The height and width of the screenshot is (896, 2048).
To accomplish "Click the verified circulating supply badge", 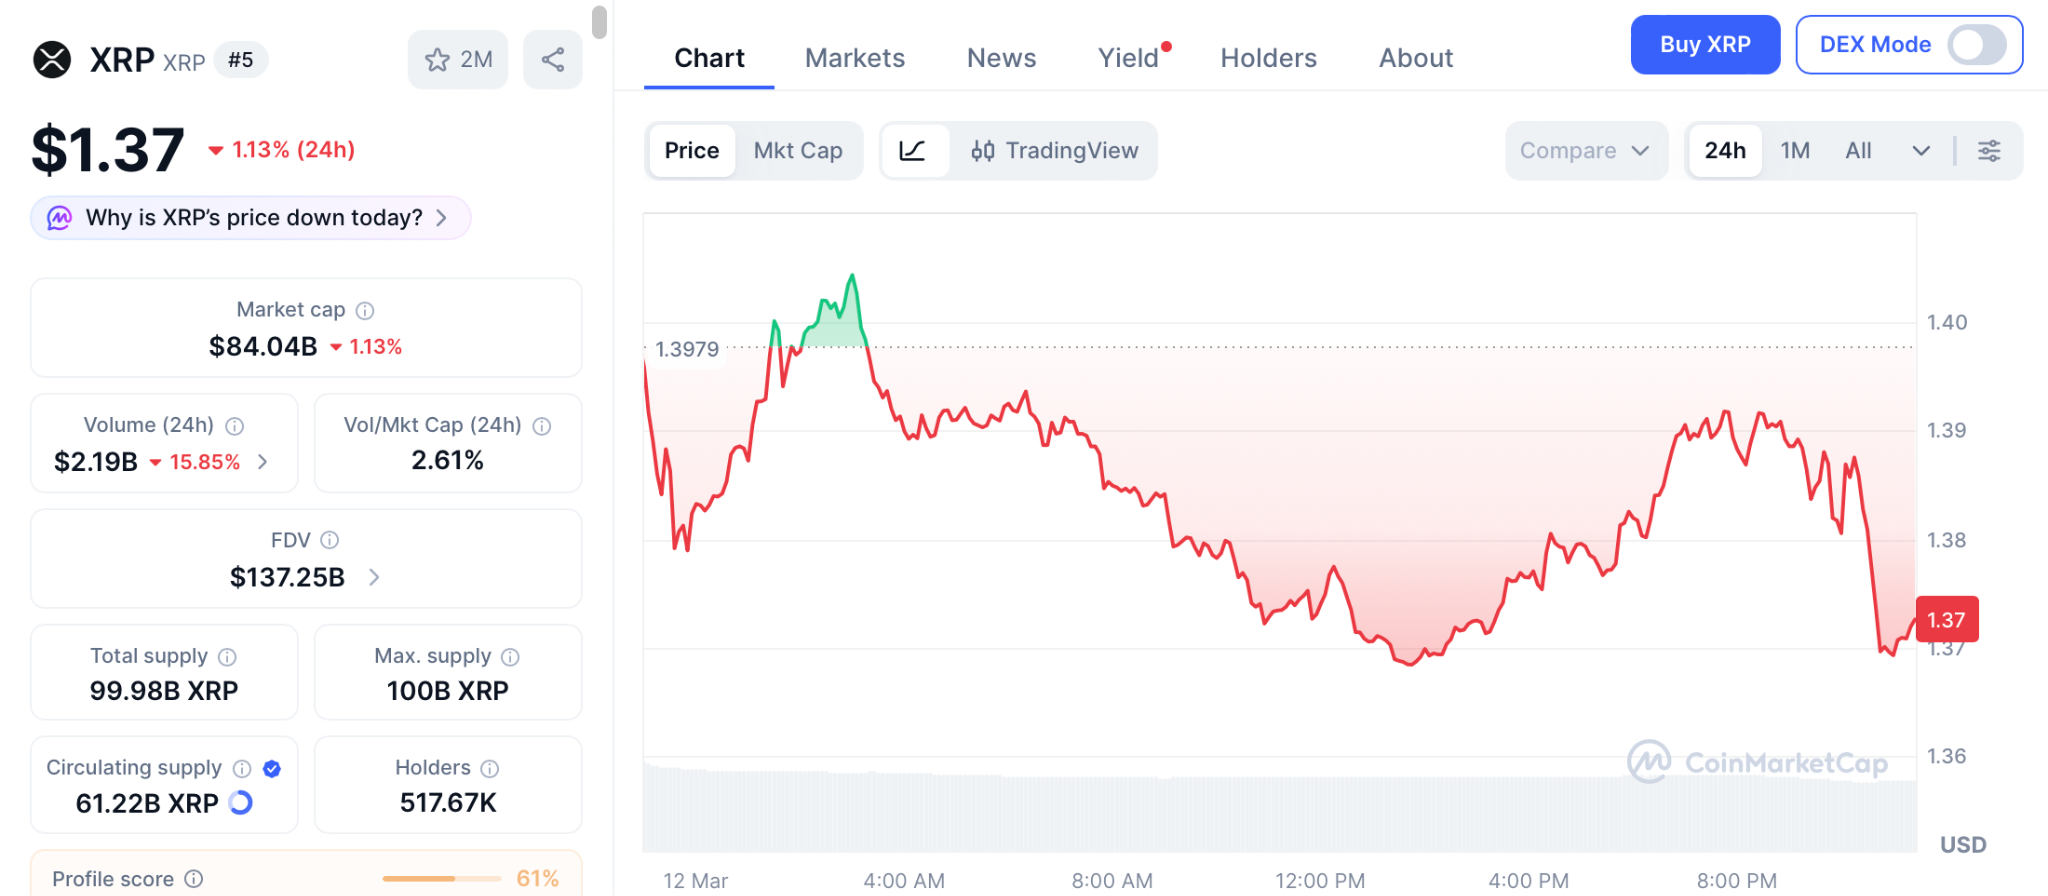I will click(x=272, y=768).
